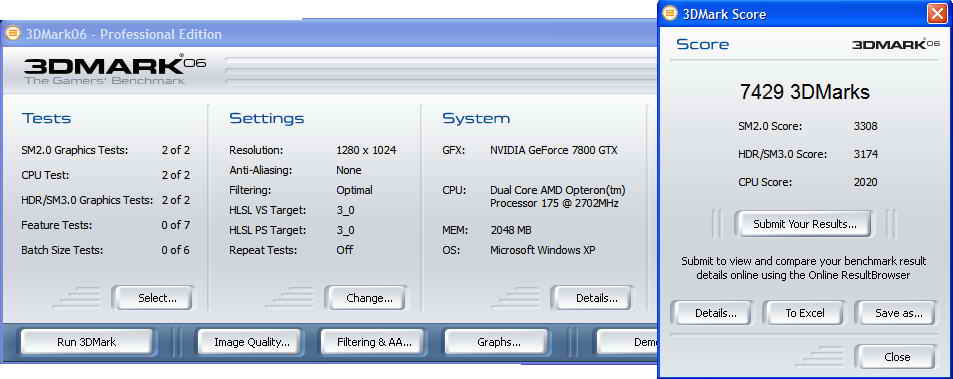Click the Repeat Tests value Off

point(345,250)
